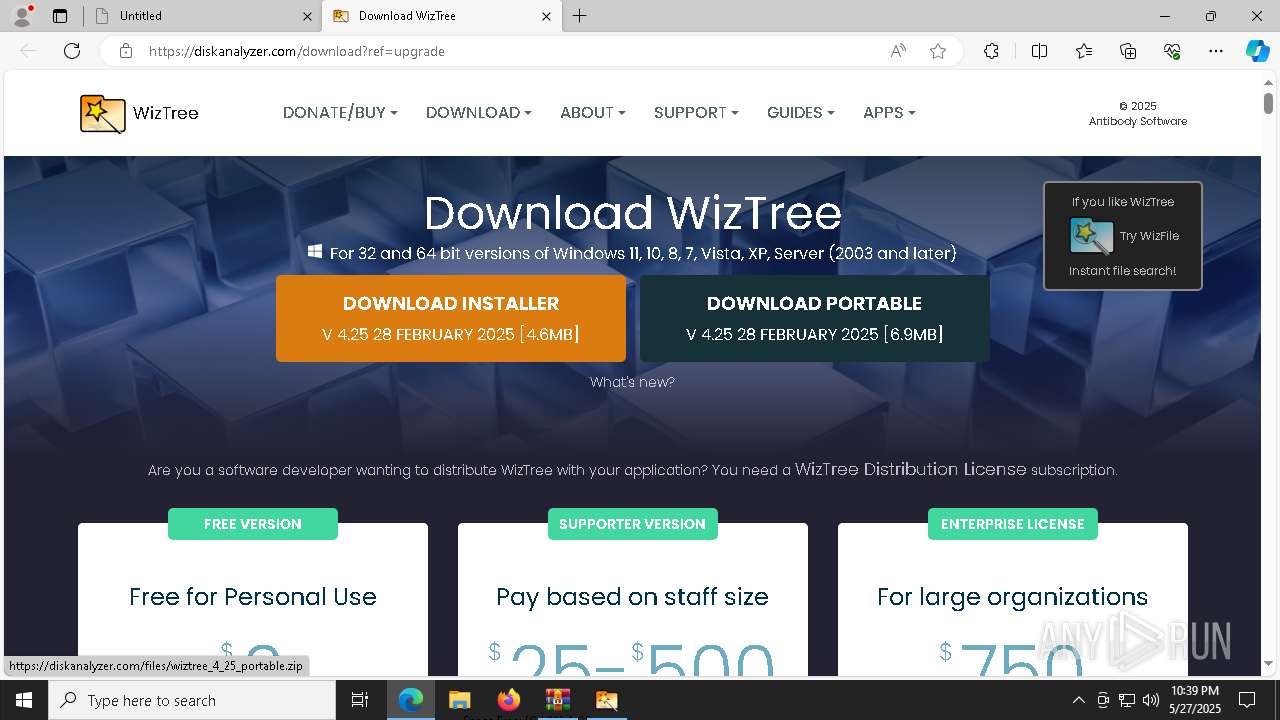This screenshot has height=720, width=1280.
Task: Add page to favorites star icon
Action: pos(938,51)
